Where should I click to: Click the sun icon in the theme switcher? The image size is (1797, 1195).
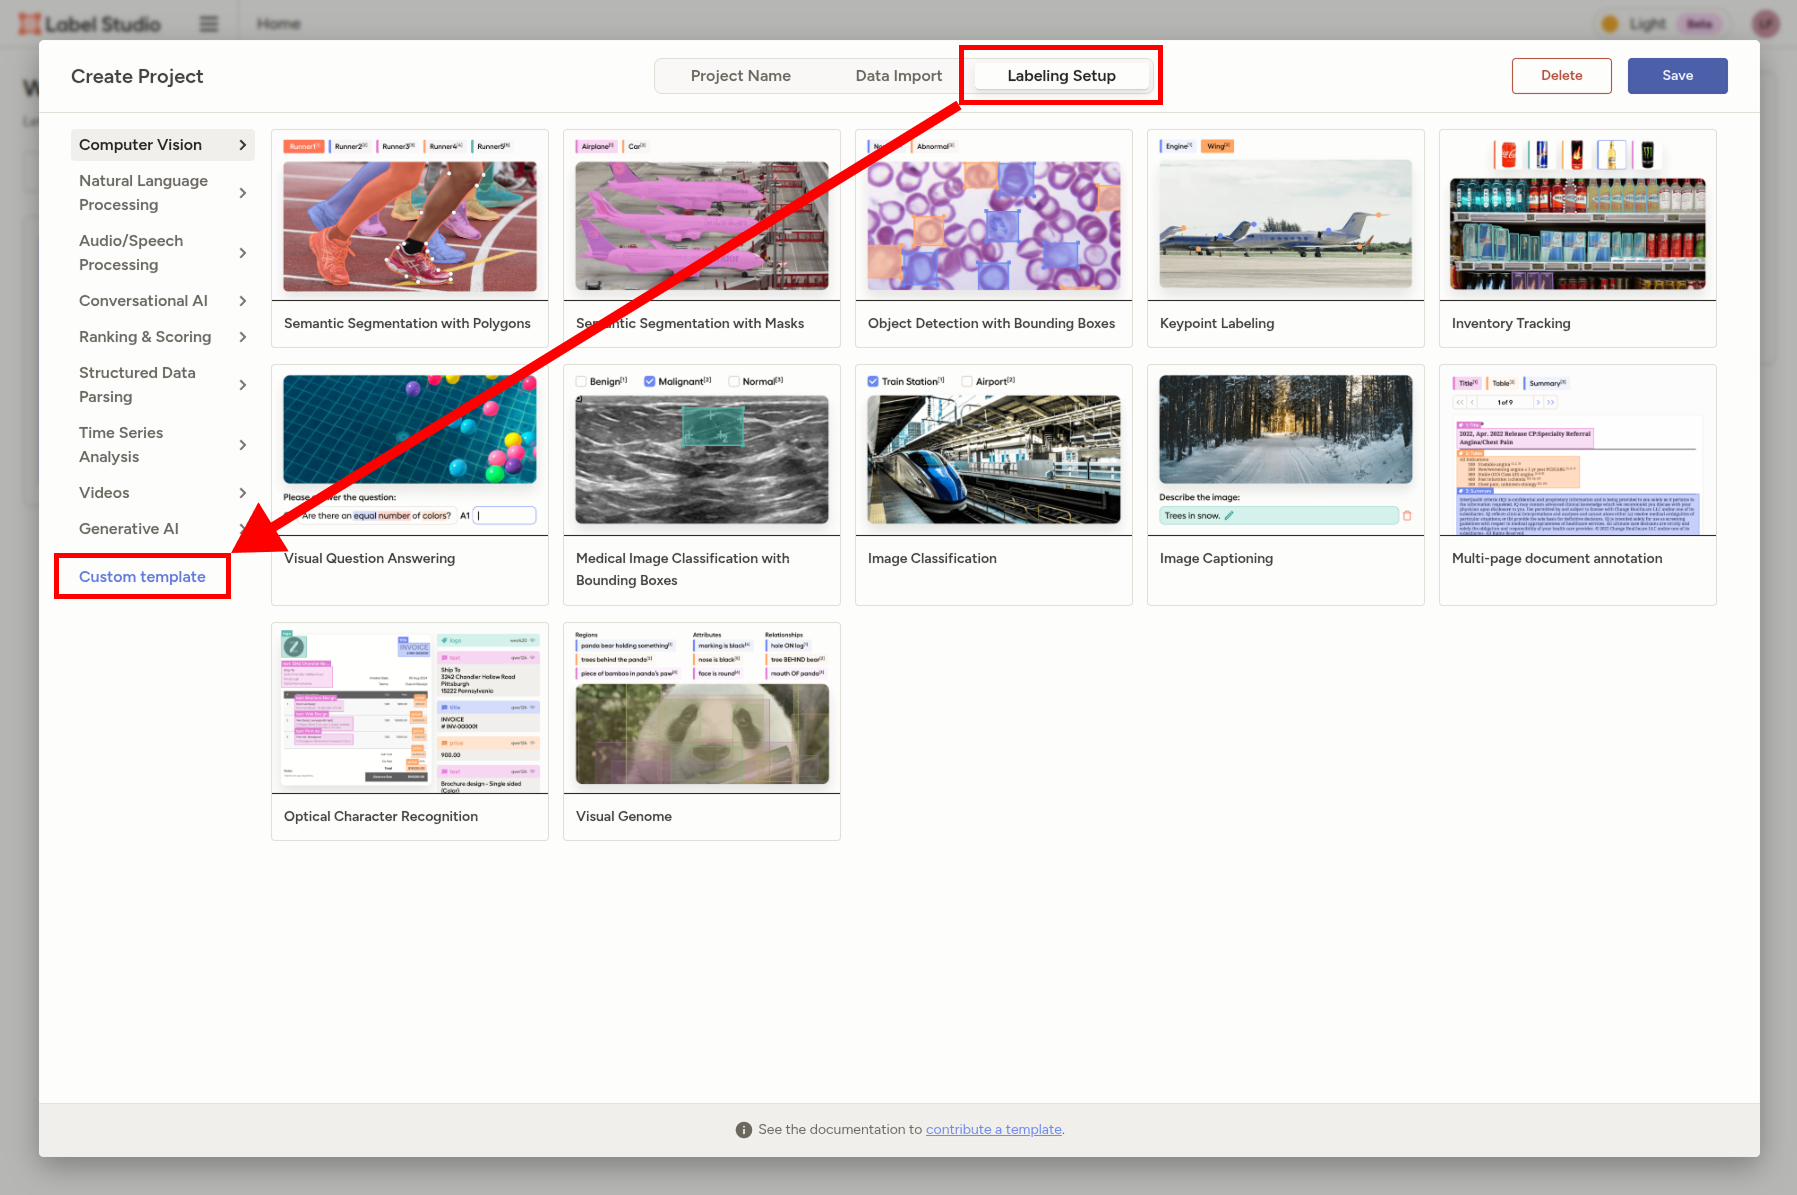point(1611,24)
